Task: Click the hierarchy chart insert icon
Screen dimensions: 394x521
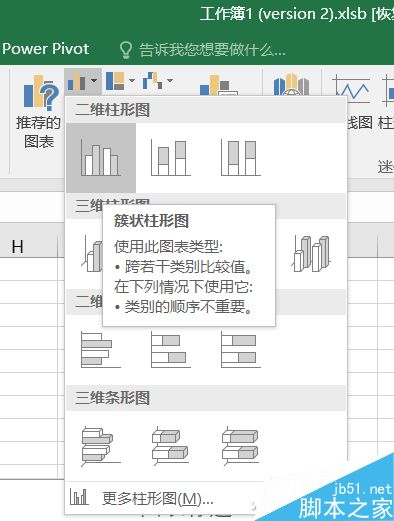Action: (x=115, y=81)
